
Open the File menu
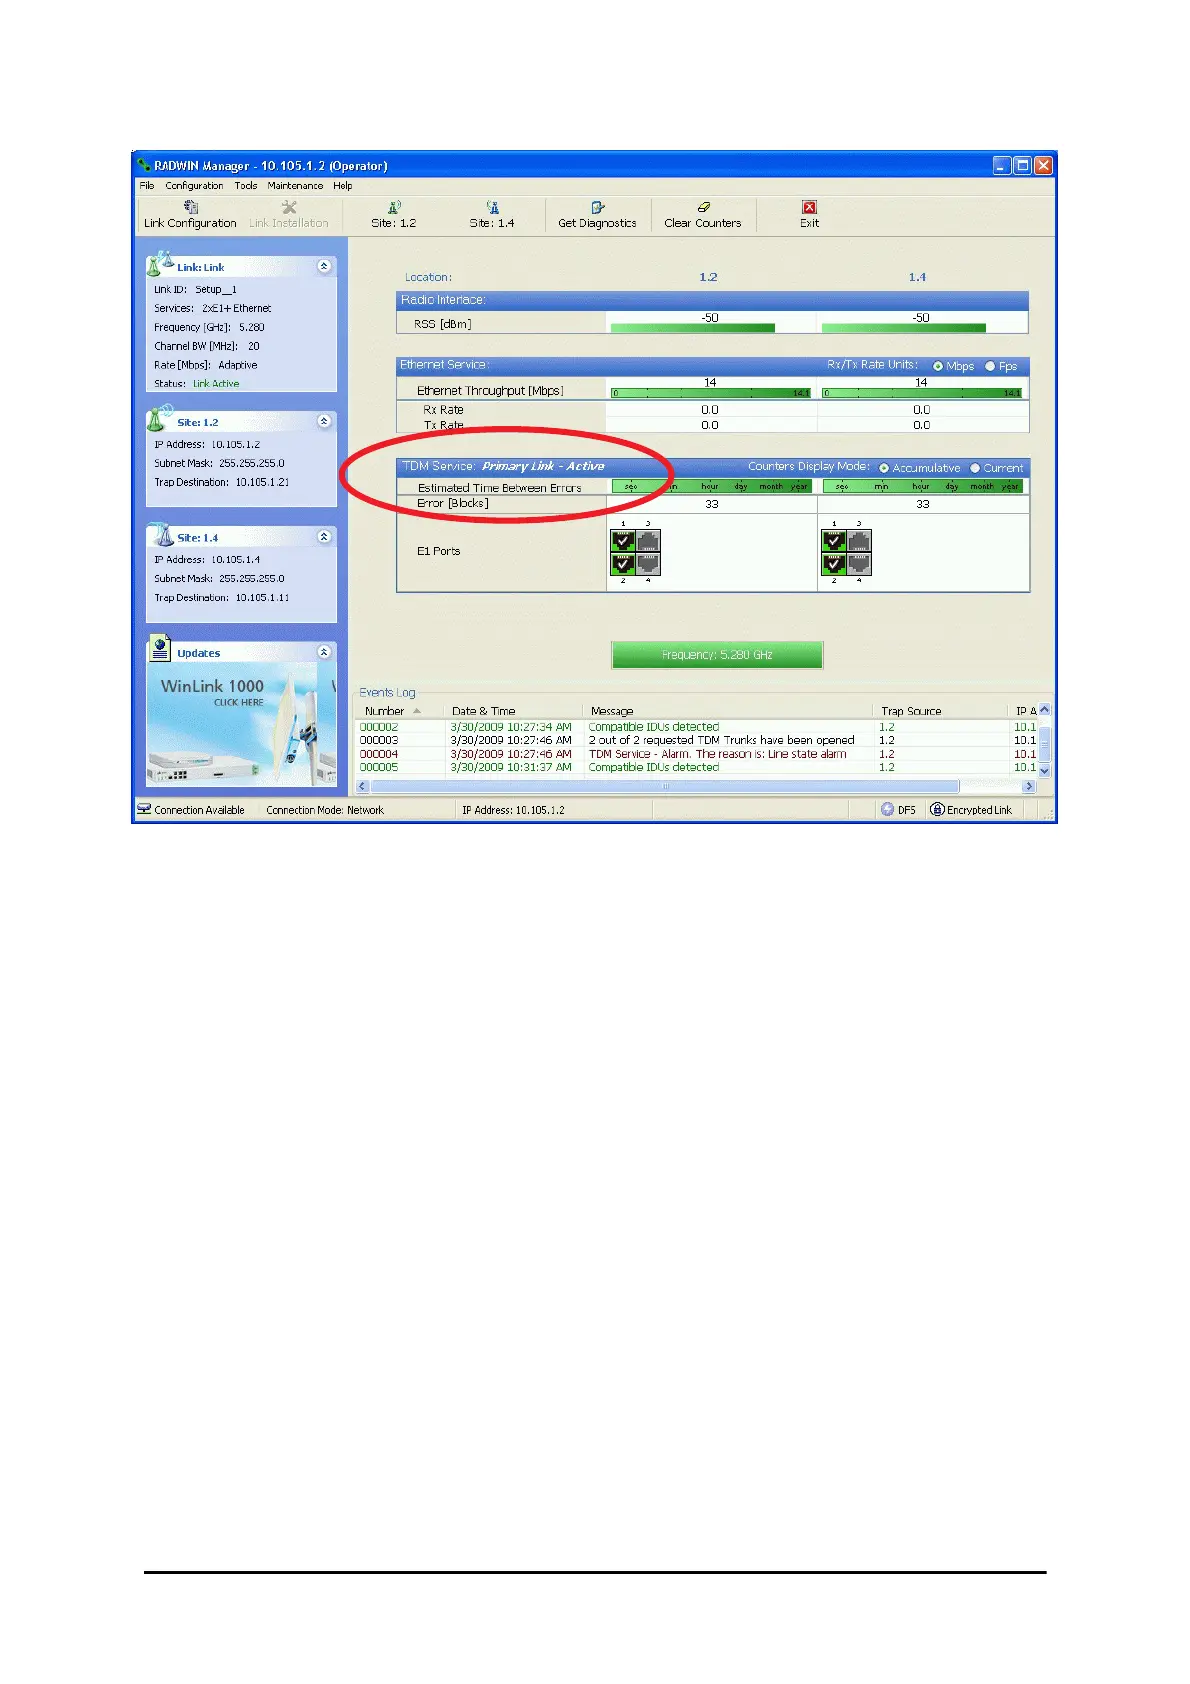coord(147,185)
